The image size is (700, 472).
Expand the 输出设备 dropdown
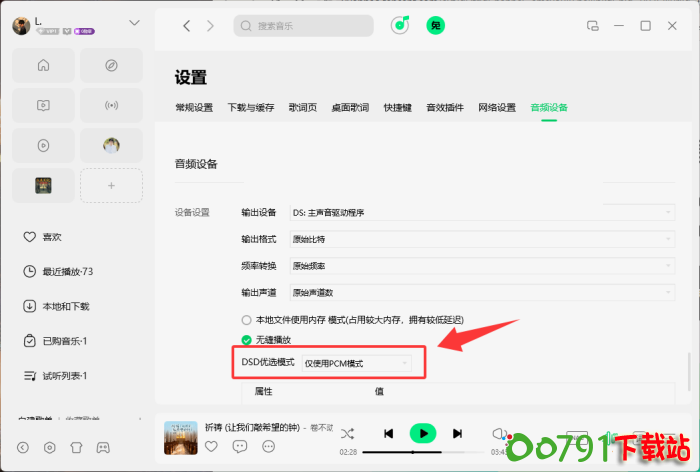[482, 212]
